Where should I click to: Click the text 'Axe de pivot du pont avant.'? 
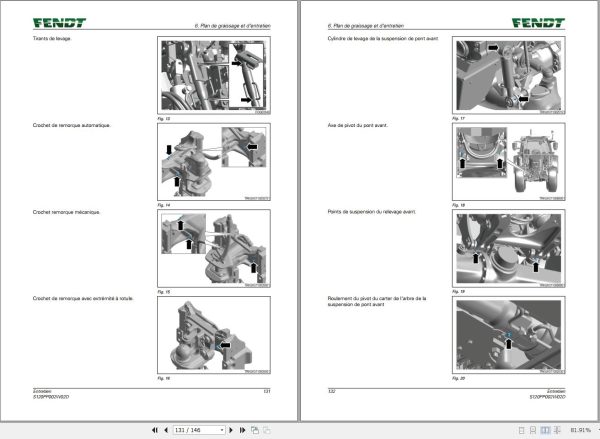pos(357,125)
